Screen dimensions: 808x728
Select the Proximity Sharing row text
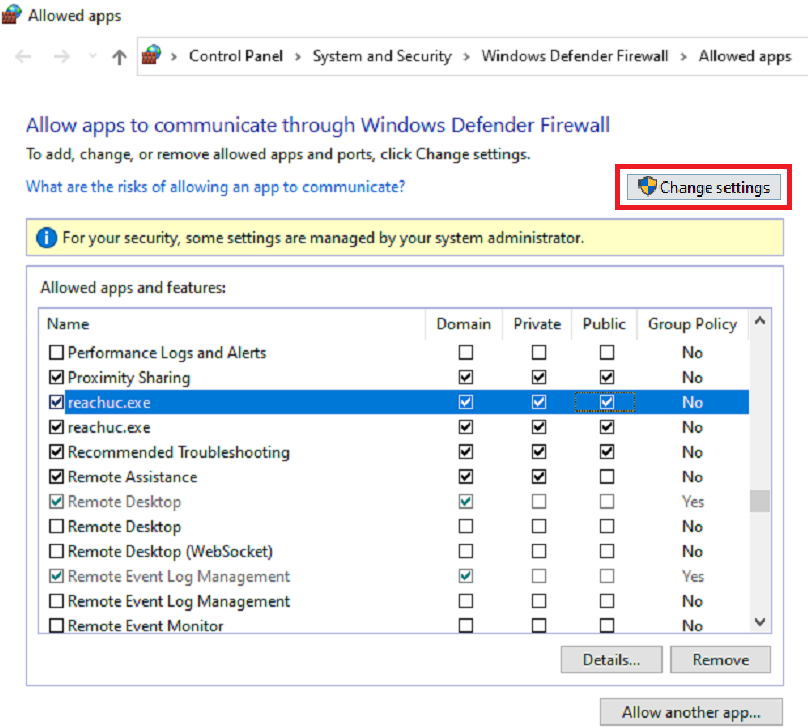129,378
